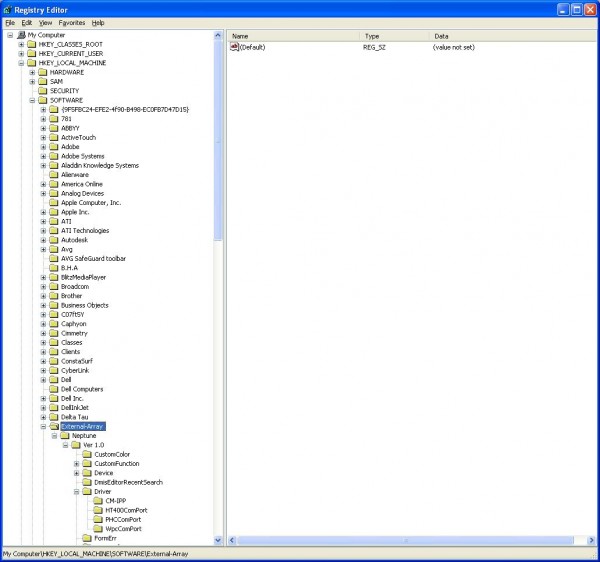Screen dimensions: 600x562
Task: Select the HKEY_CLASSES_ROOT folder icon
Action: point(32,44)
